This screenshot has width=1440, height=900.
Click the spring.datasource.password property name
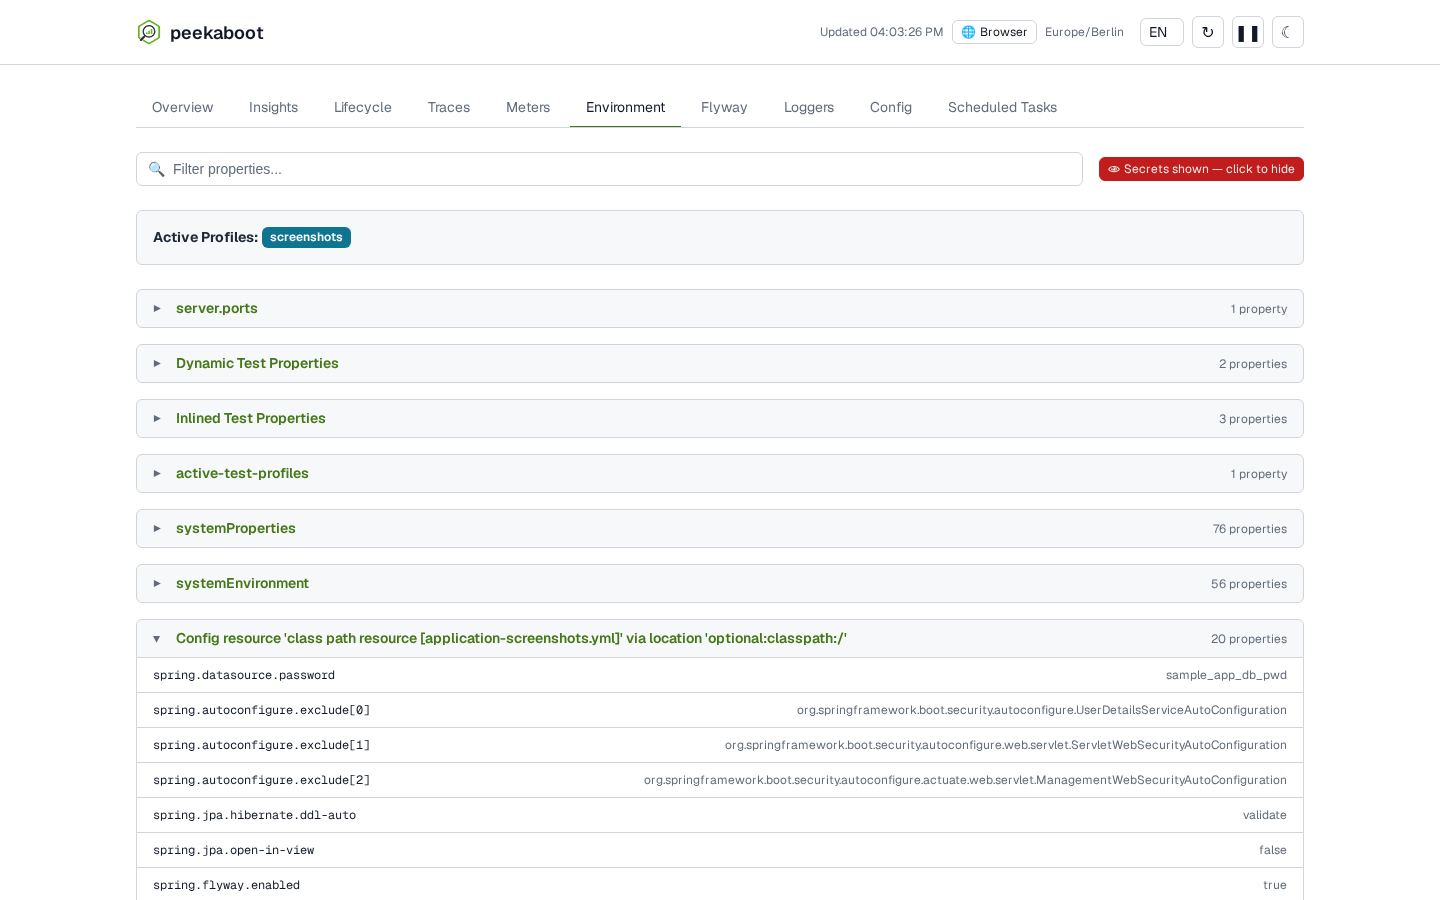244,675
